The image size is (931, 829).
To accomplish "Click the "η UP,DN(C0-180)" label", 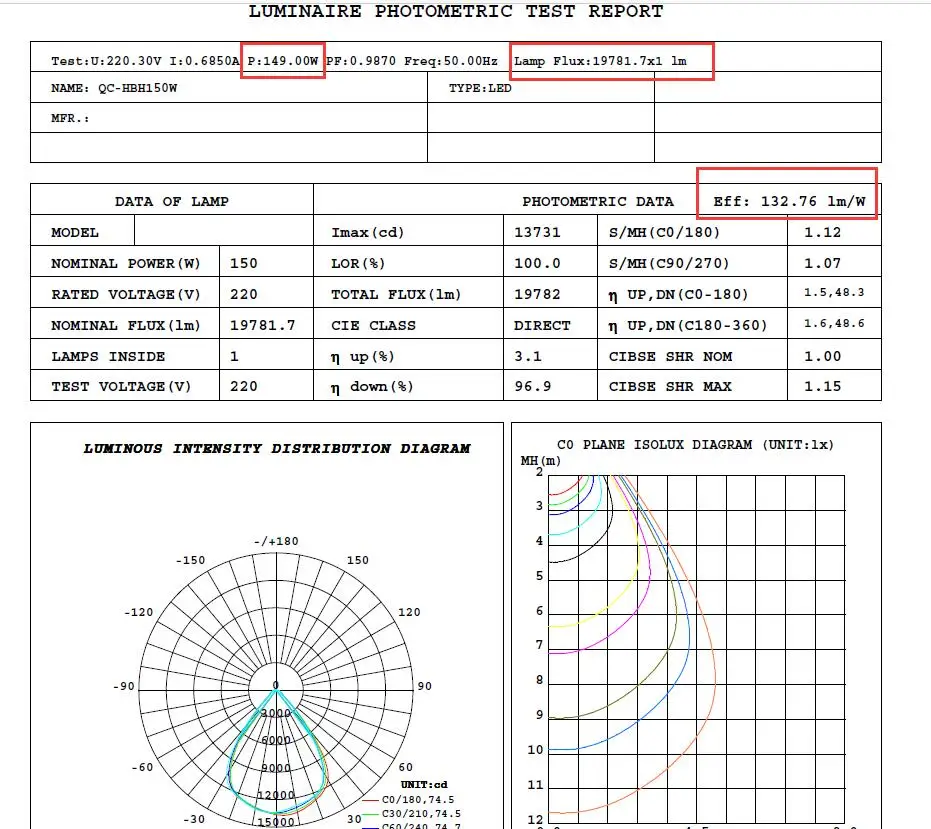I will pyautogui.click(x=679, y=295).
